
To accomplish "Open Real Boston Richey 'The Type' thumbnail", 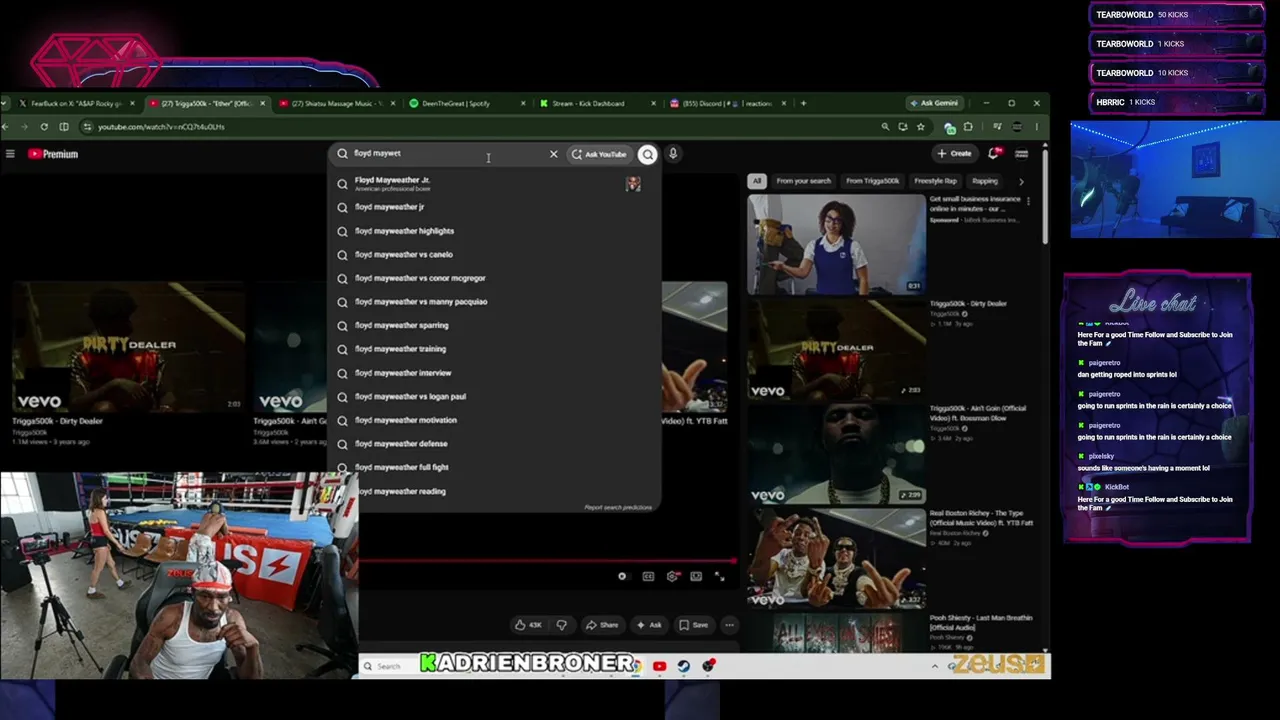I will [x=837, y=558].
